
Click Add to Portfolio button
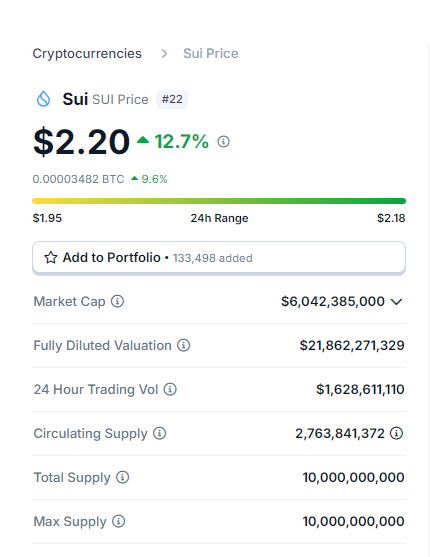pos(219,258)
